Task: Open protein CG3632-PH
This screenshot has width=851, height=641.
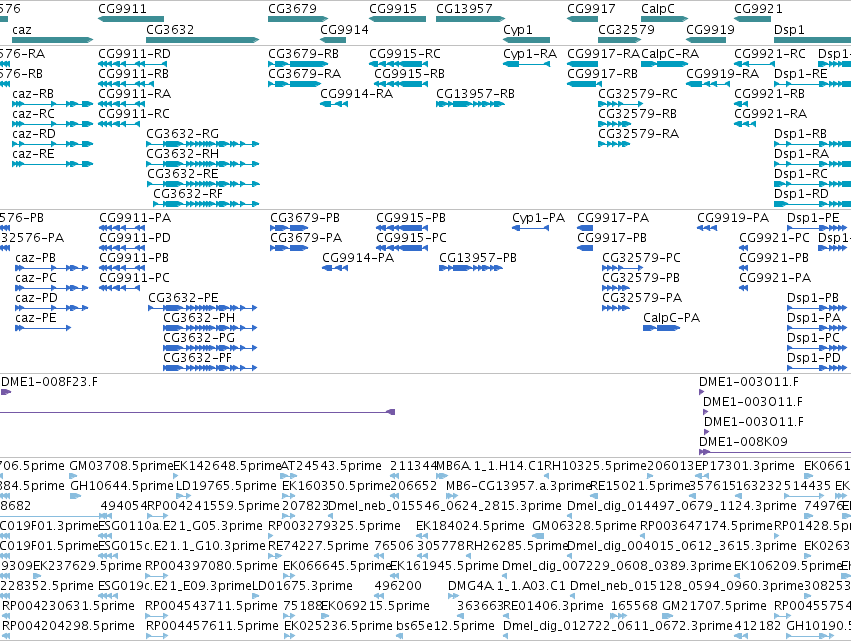Action: pyautogui.click(x=199, y=318)
